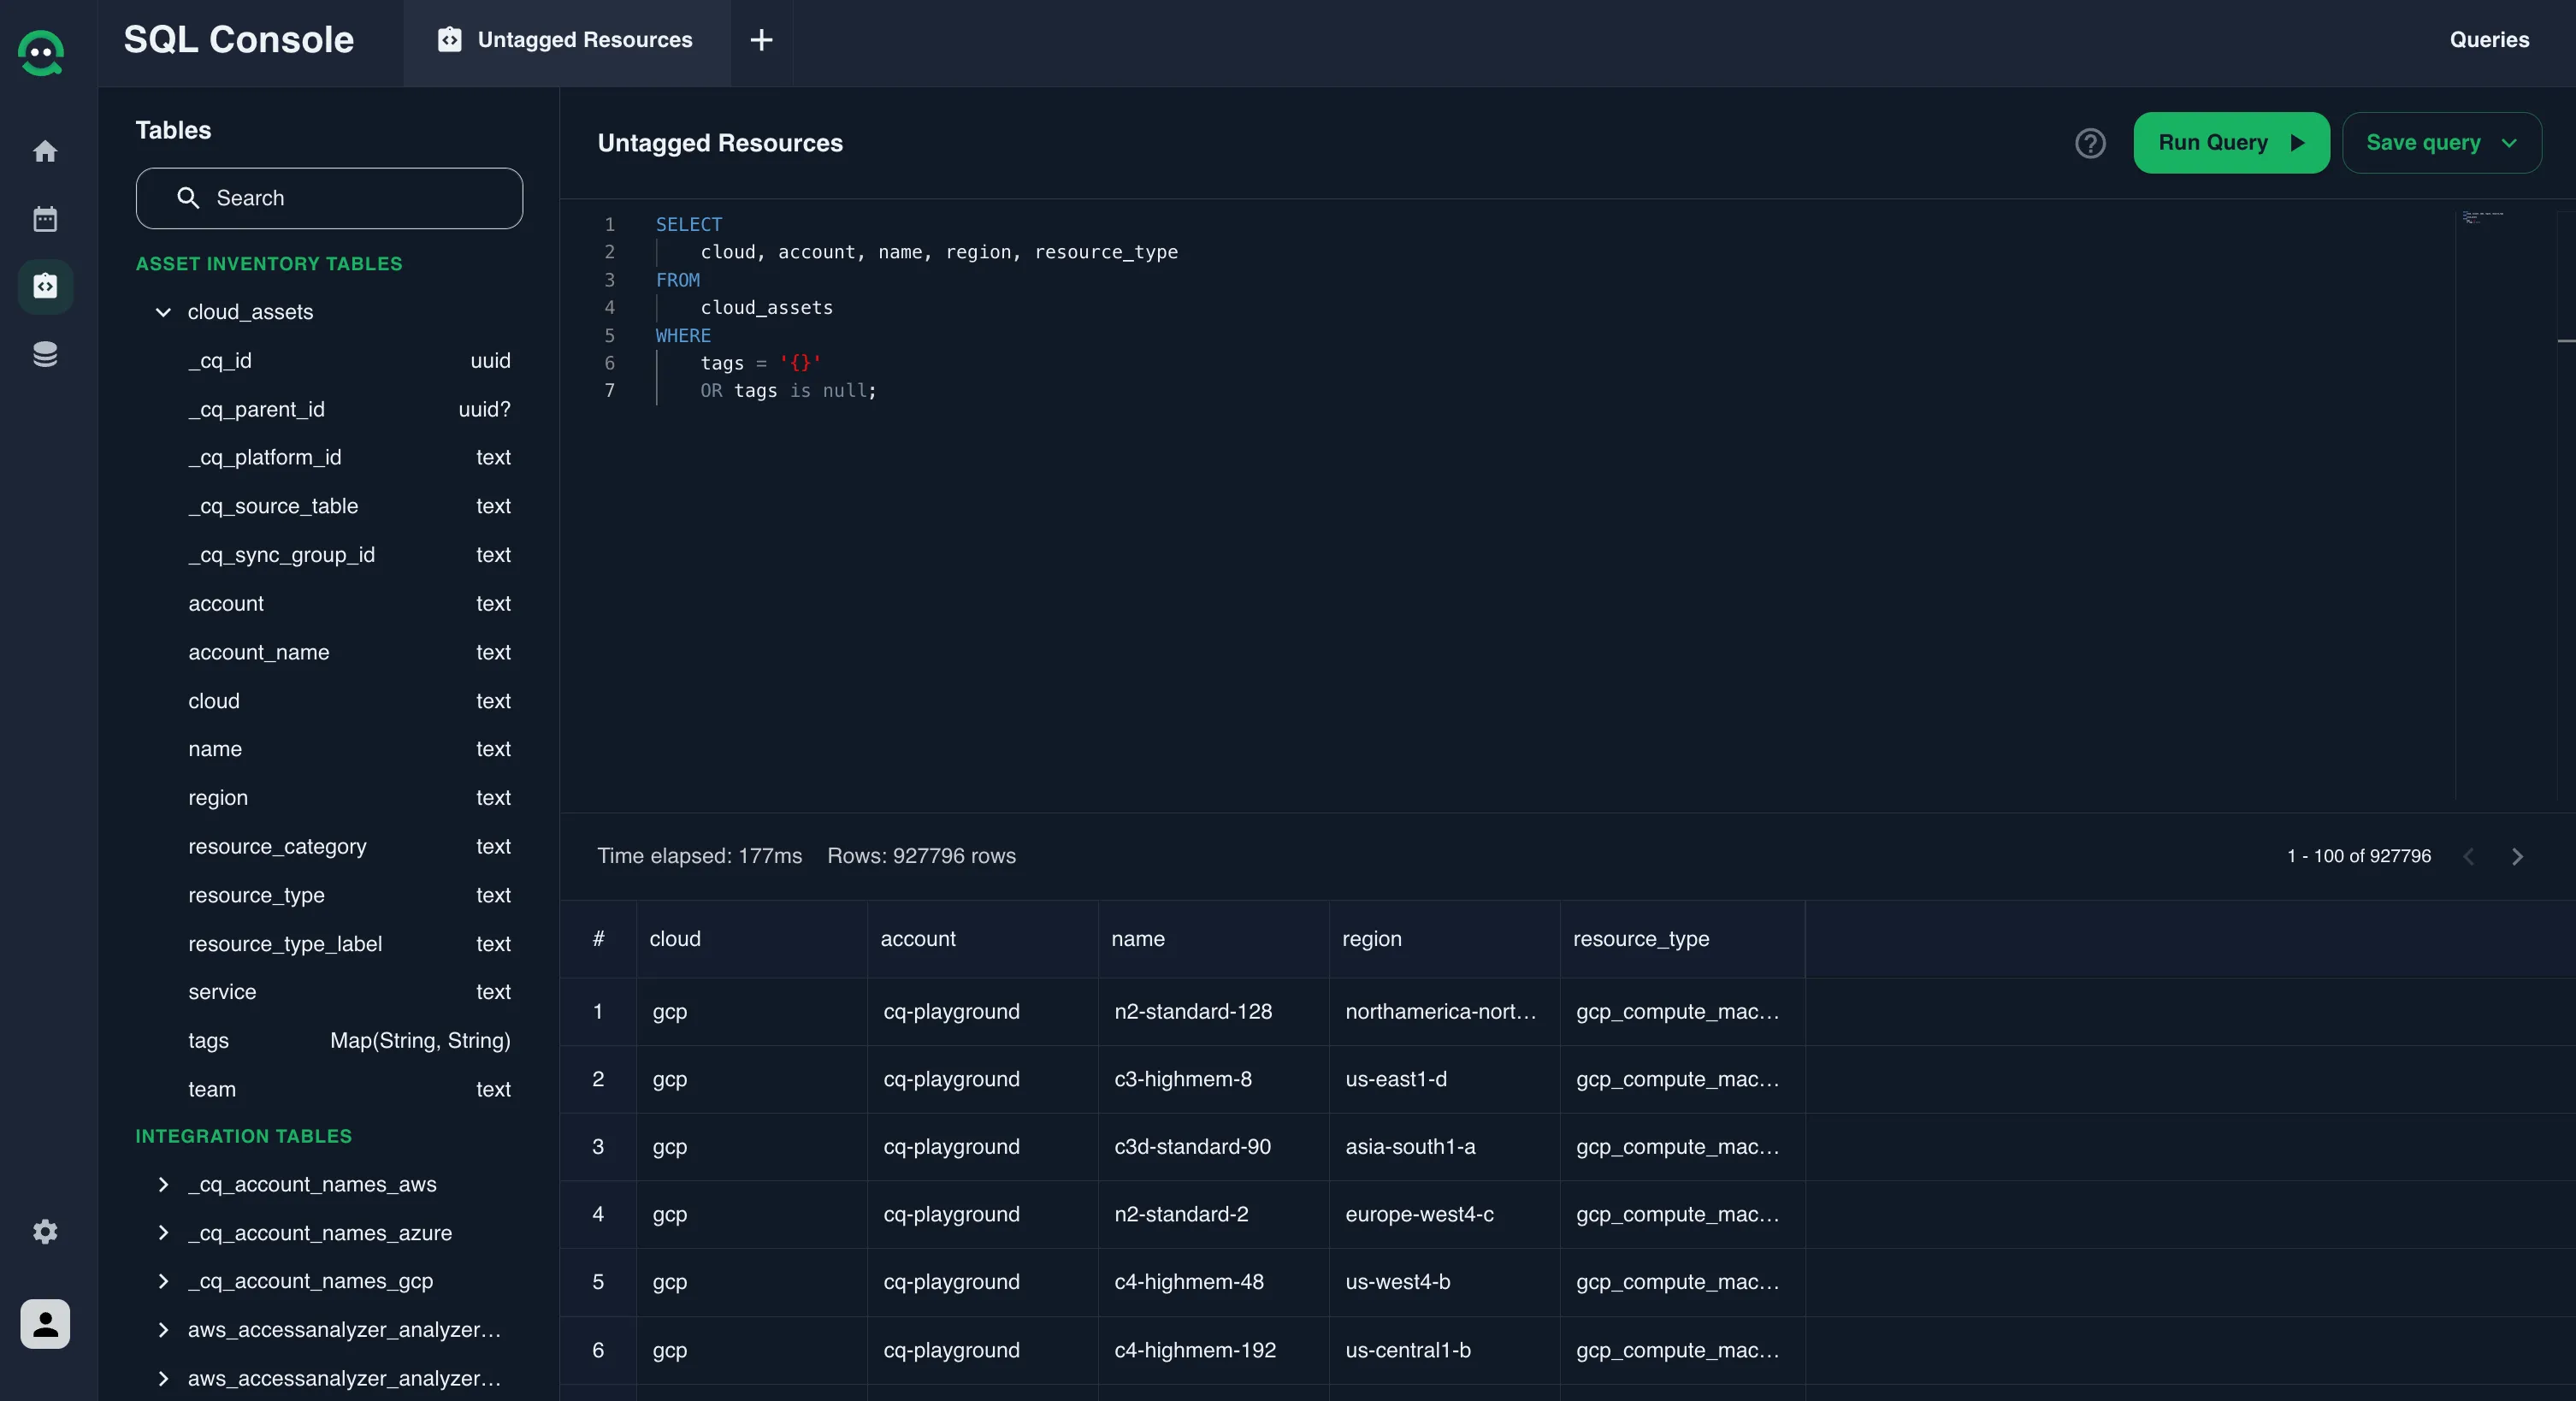This screenshot has height=1401, width=2576.
Task: Click the resource_type results column header
Action: click(1683, 939)
